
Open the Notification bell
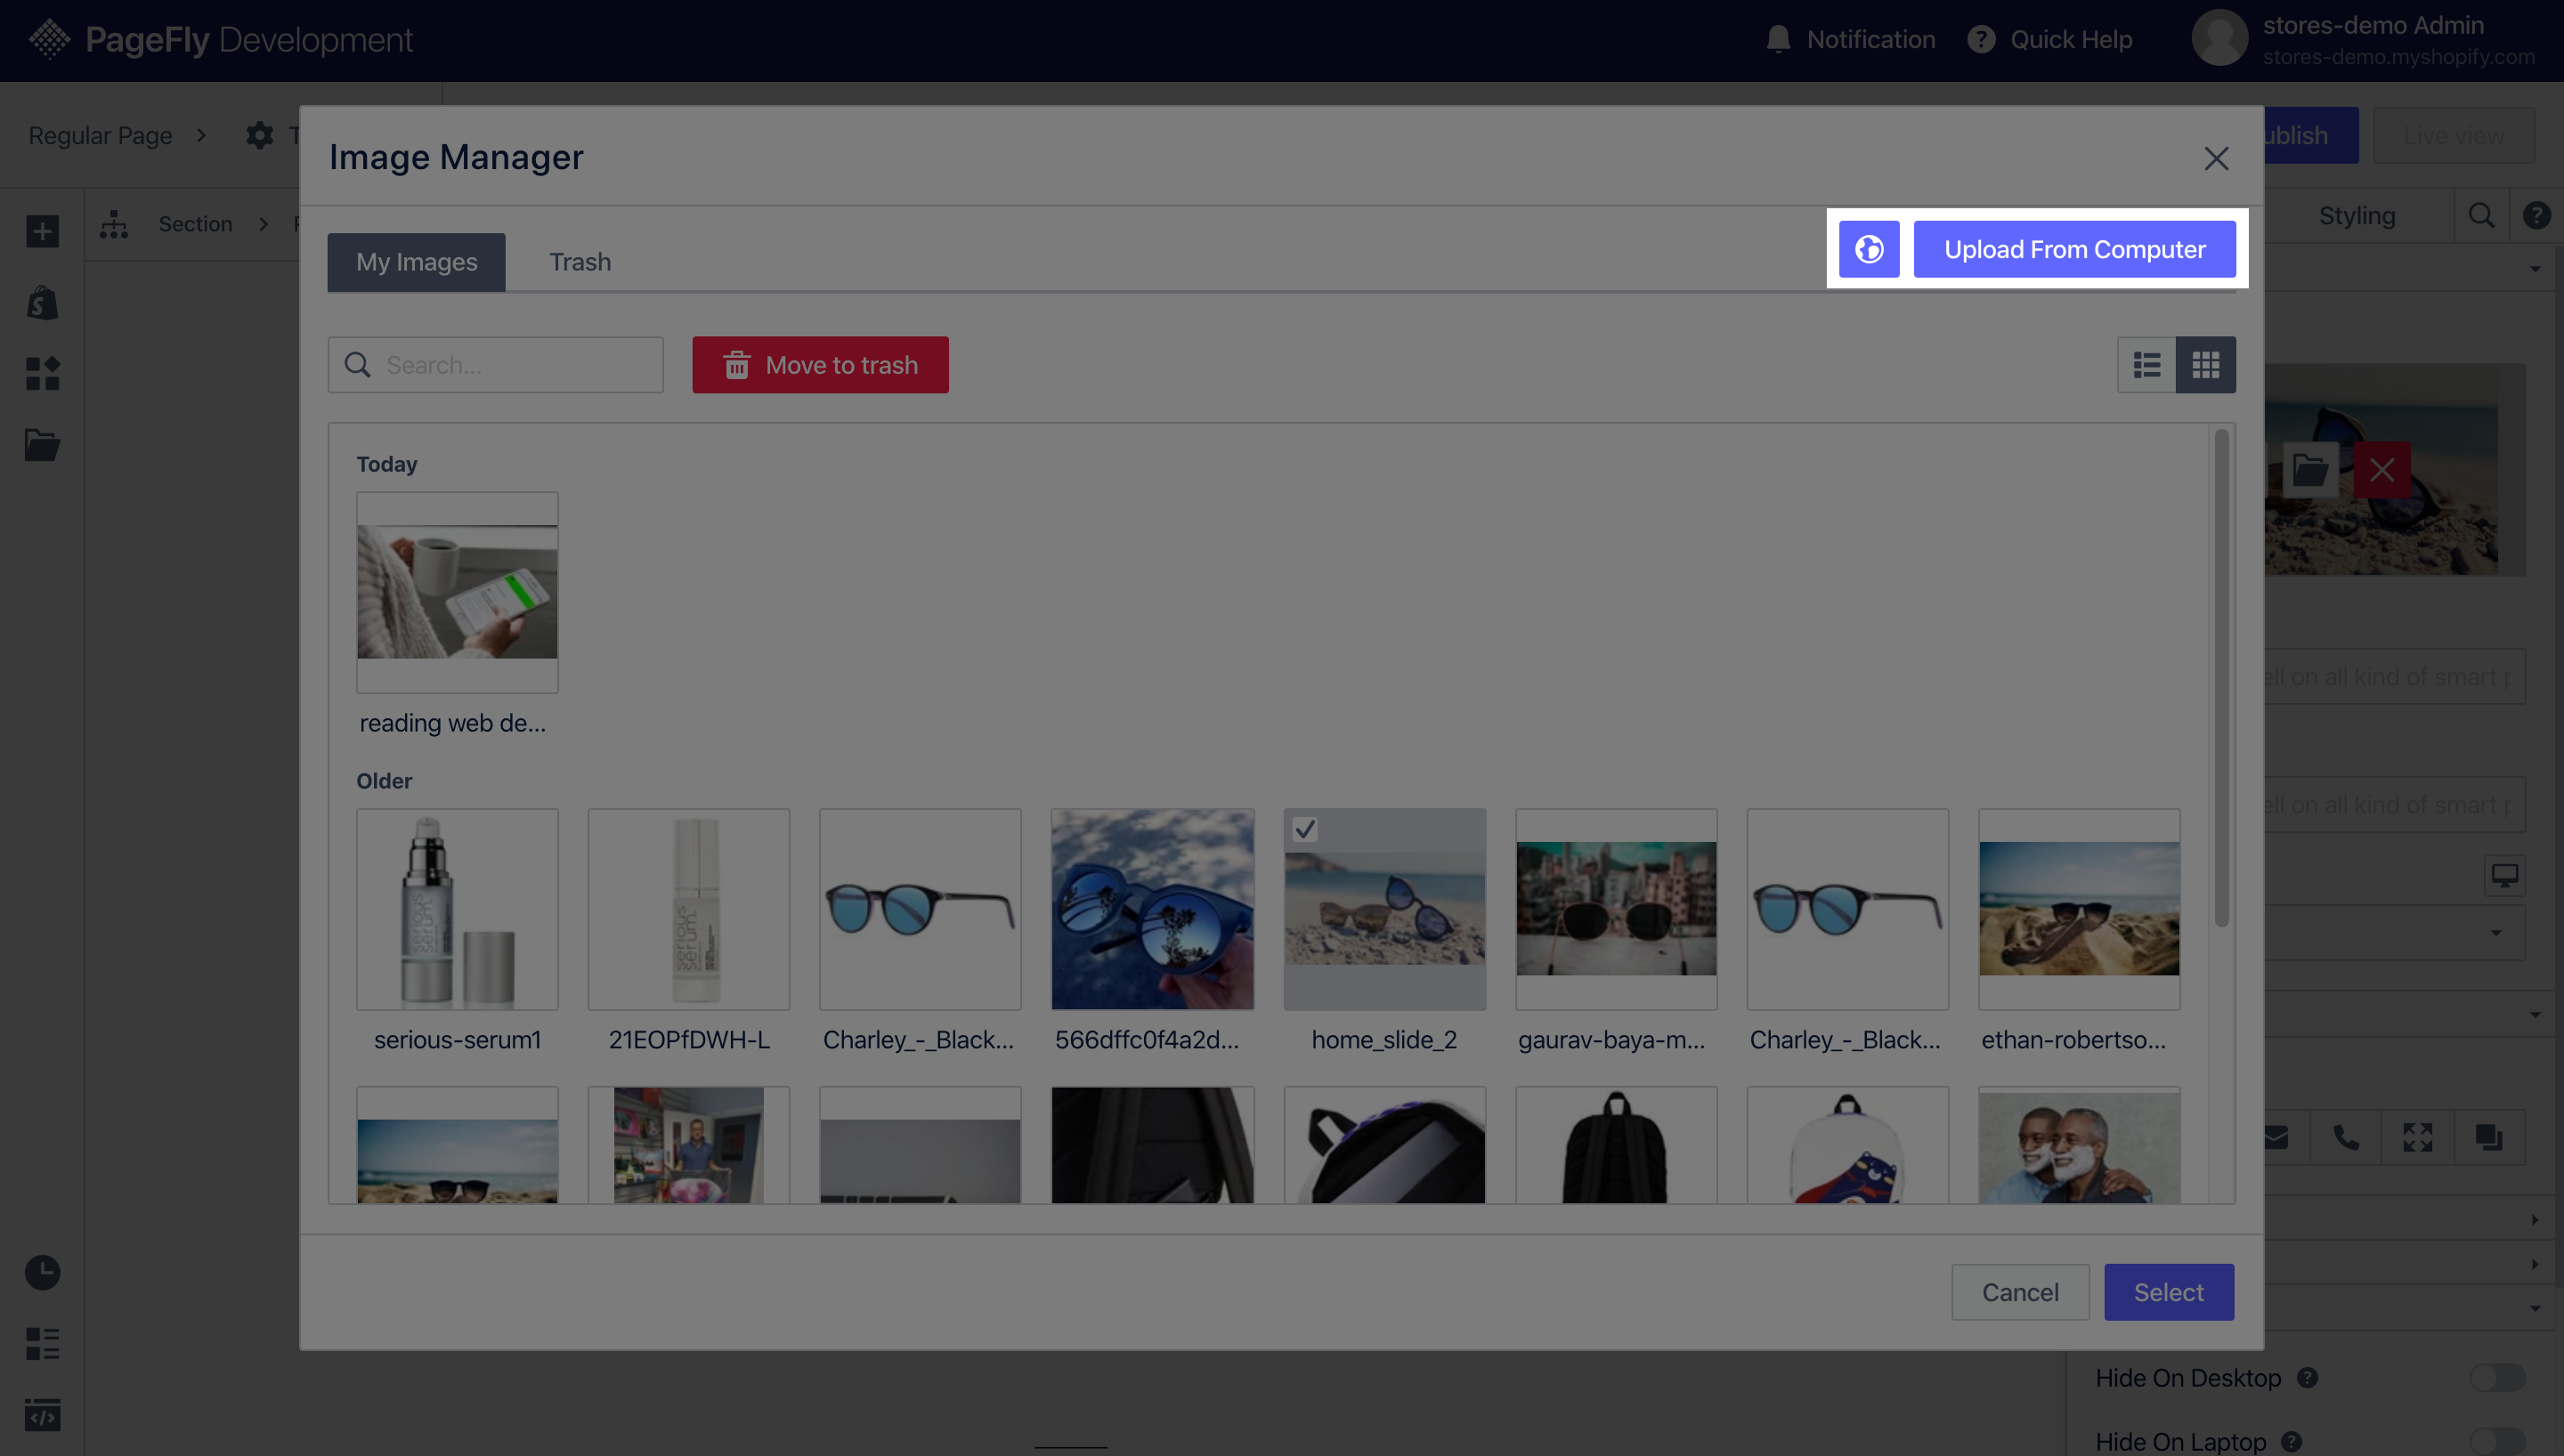point(1778,40)
